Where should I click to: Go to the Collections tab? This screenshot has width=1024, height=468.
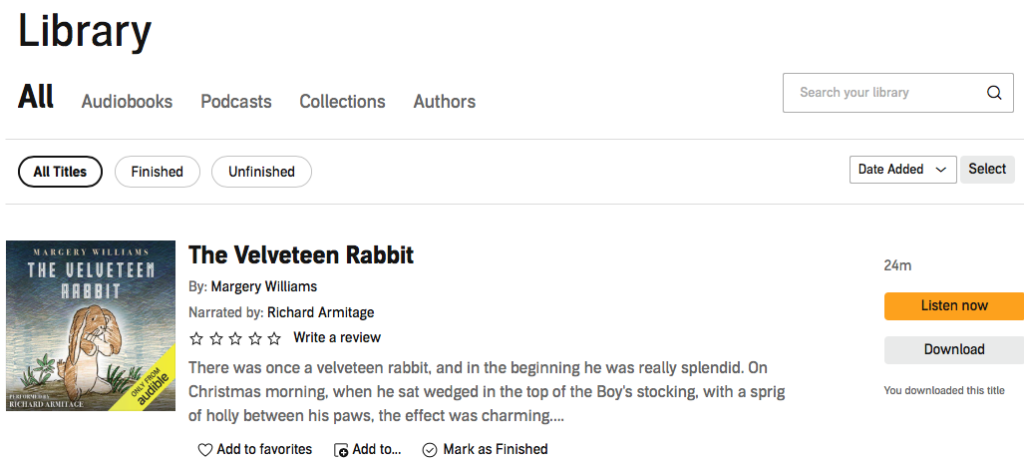tap(342, 102)
